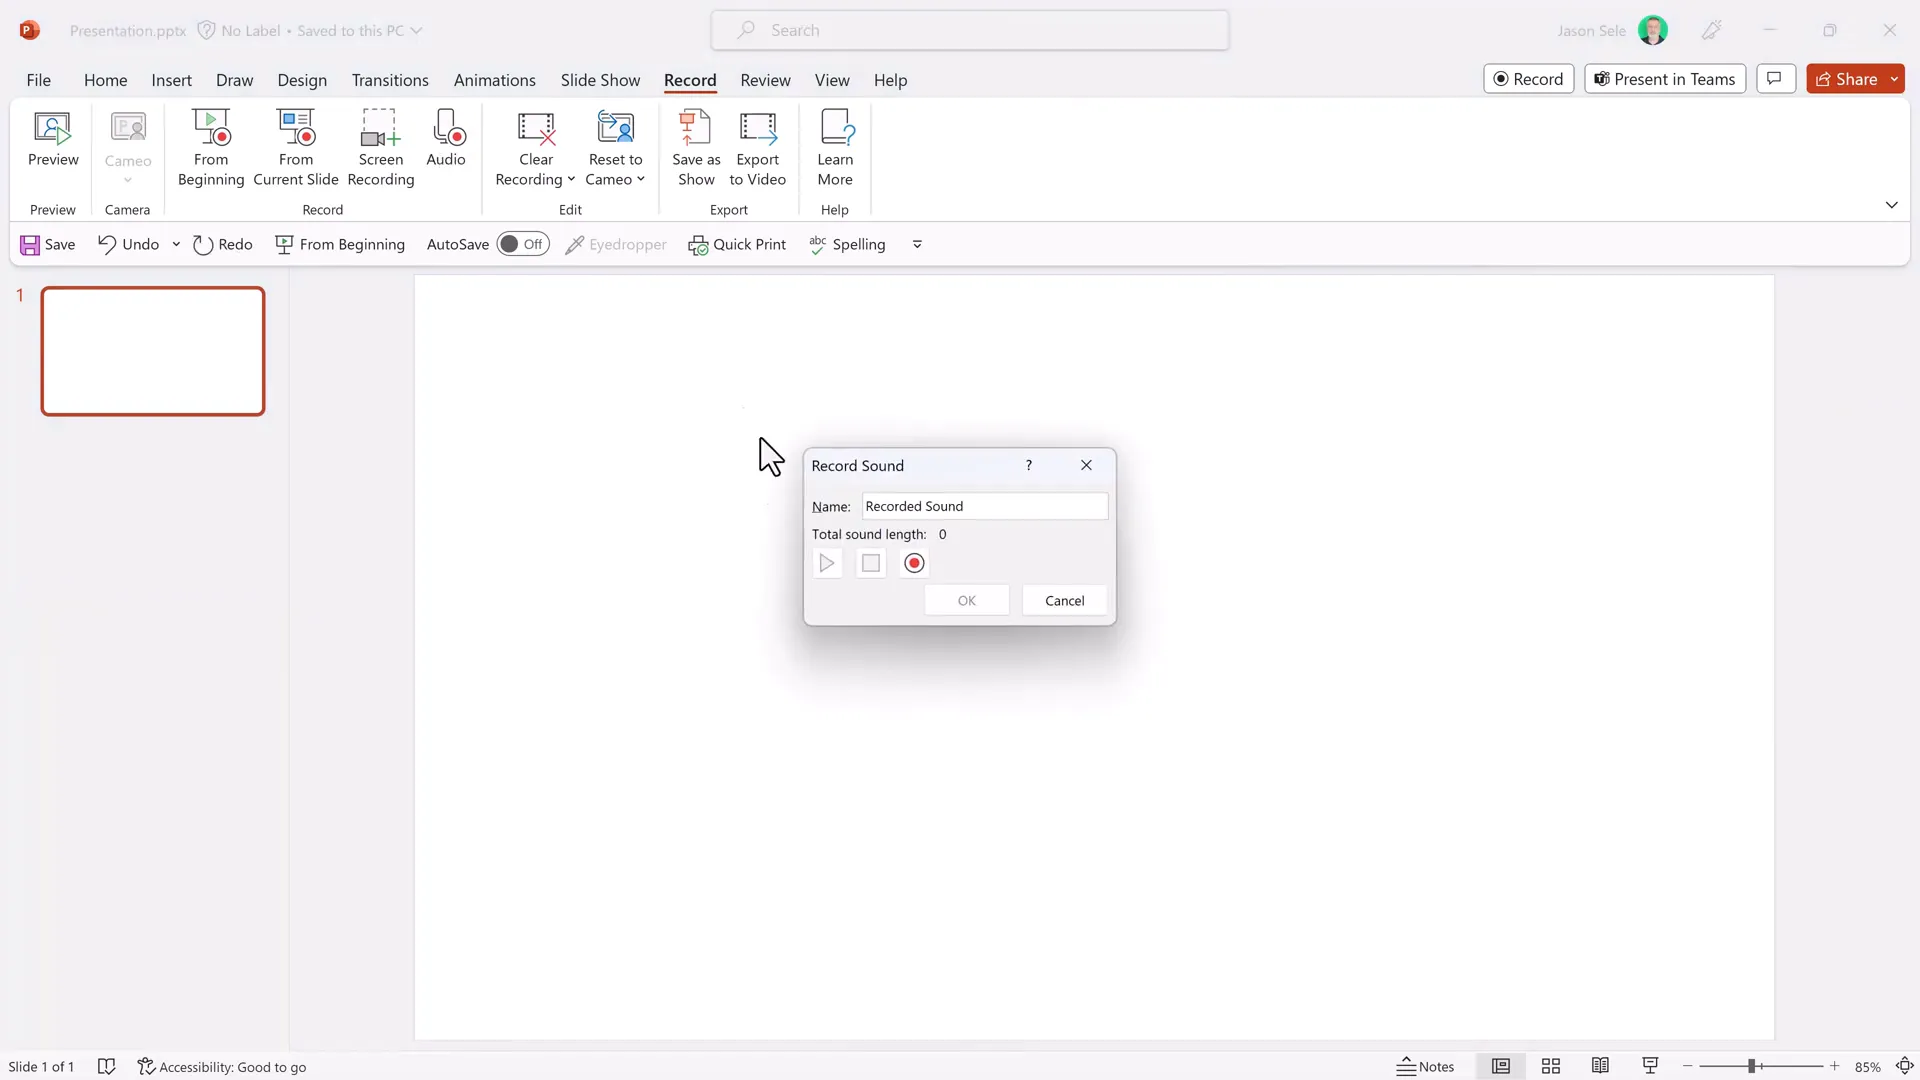Toggle the AutoSave switch
Image resolution: width=1920 pixels, height=1080 pixels.
pyautogui.click(x=523, y=245)
